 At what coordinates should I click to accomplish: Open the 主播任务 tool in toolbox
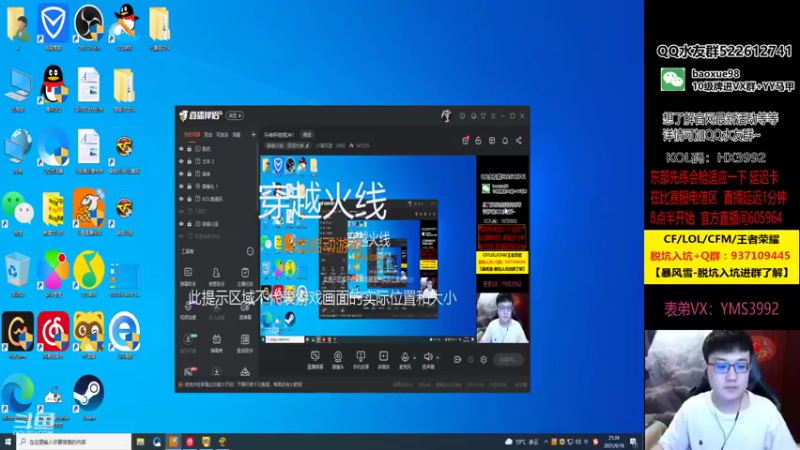click(x=245, y=276)
